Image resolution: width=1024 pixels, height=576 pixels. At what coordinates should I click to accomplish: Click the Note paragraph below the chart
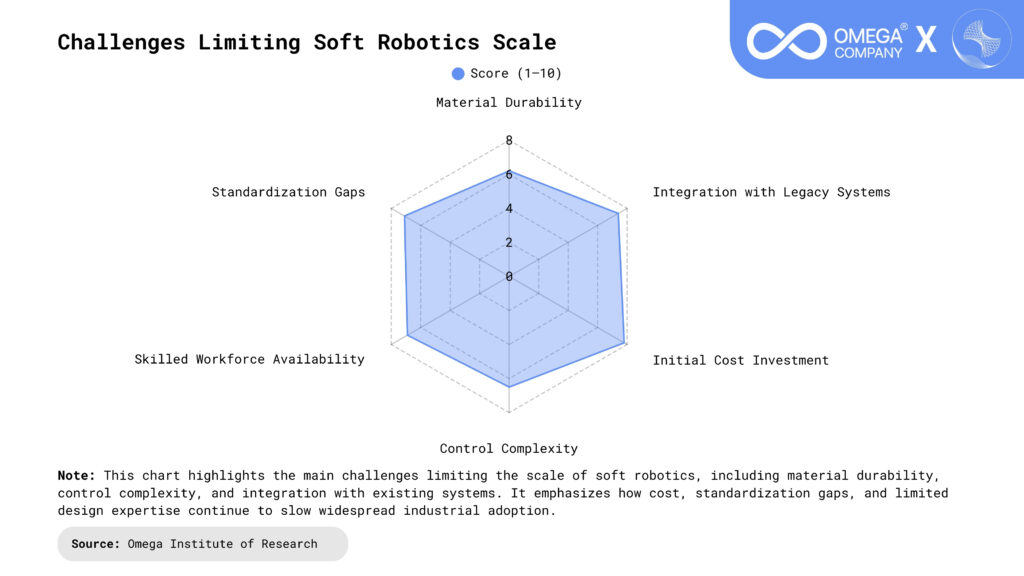click(x=503, y=494)
